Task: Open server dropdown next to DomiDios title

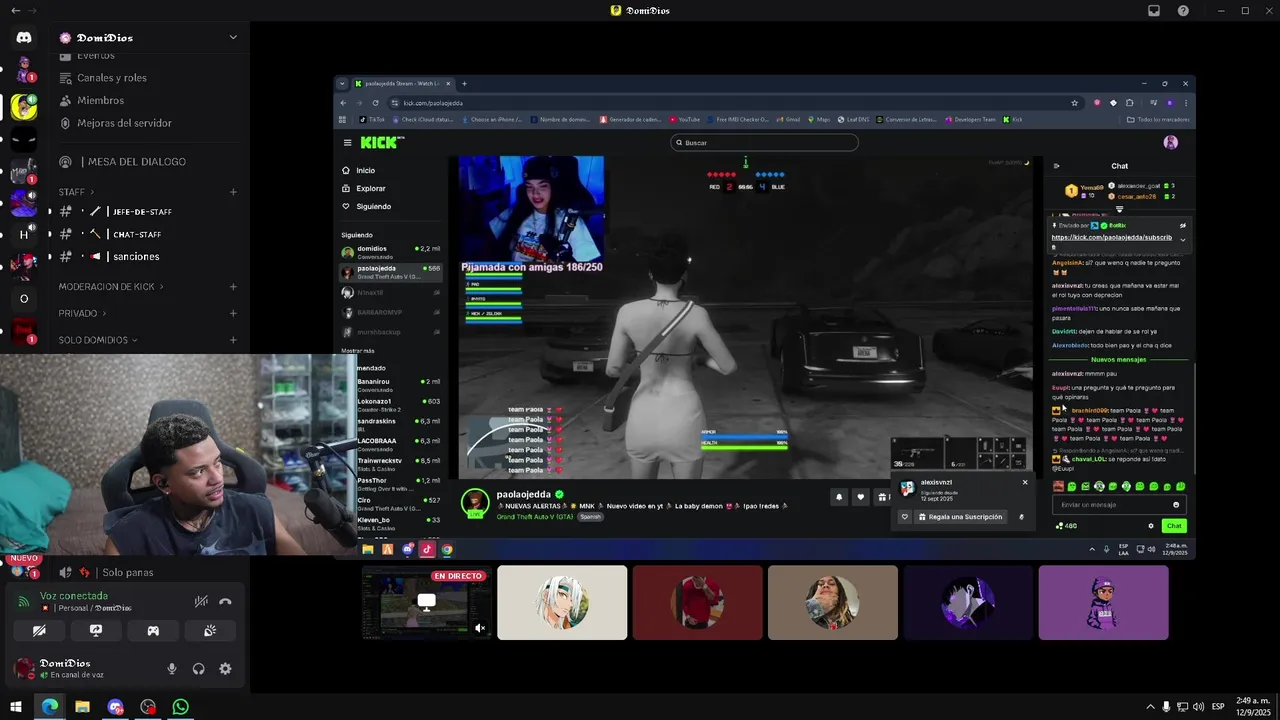Action: (x=233, y=38)
